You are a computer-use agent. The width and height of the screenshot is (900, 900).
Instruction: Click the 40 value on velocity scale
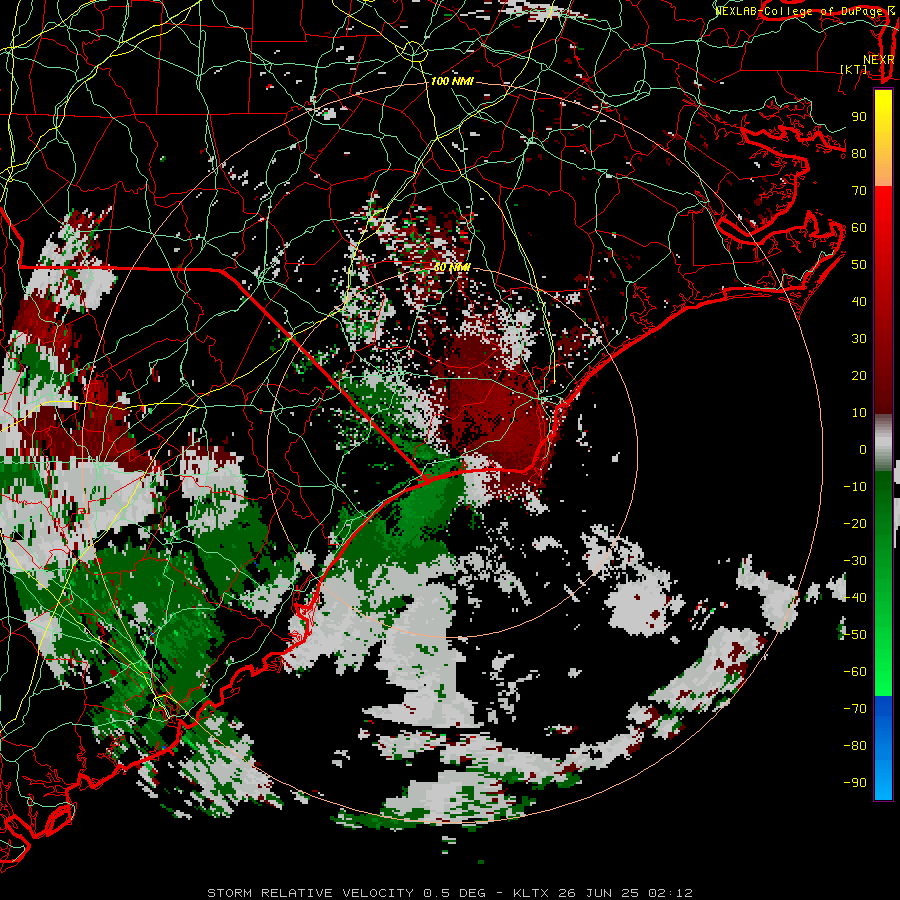(x=859, y=301)
